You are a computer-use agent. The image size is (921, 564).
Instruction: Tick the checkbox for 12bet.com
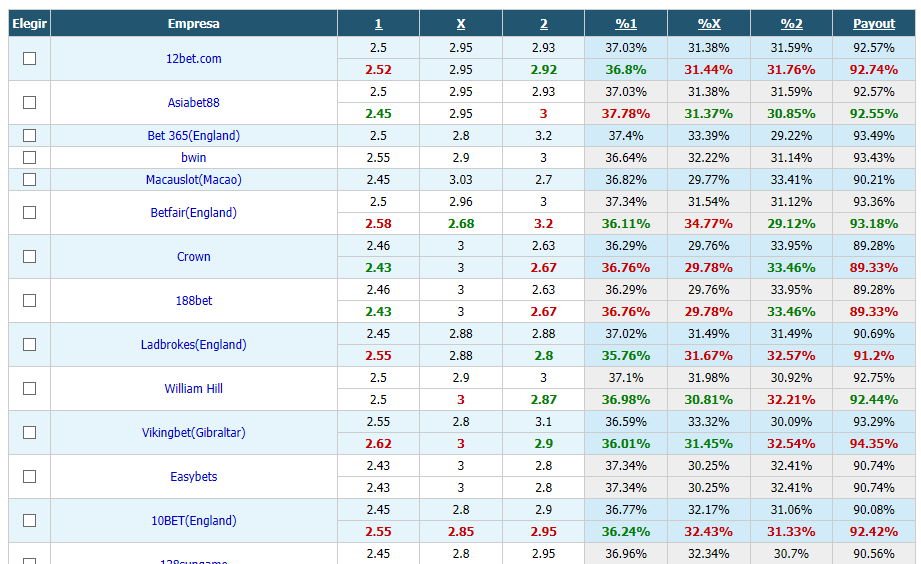29,58
